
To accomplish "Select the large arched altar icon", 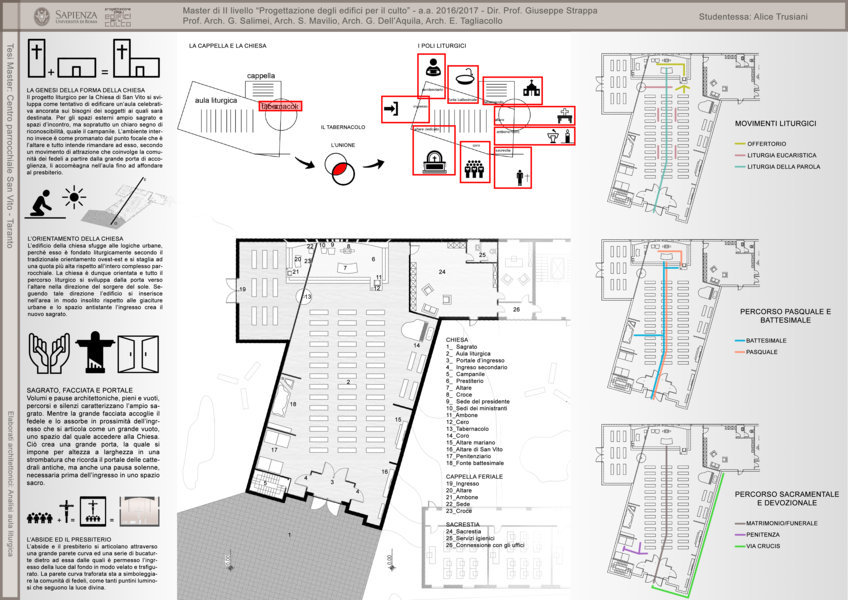I will point(435,162).
